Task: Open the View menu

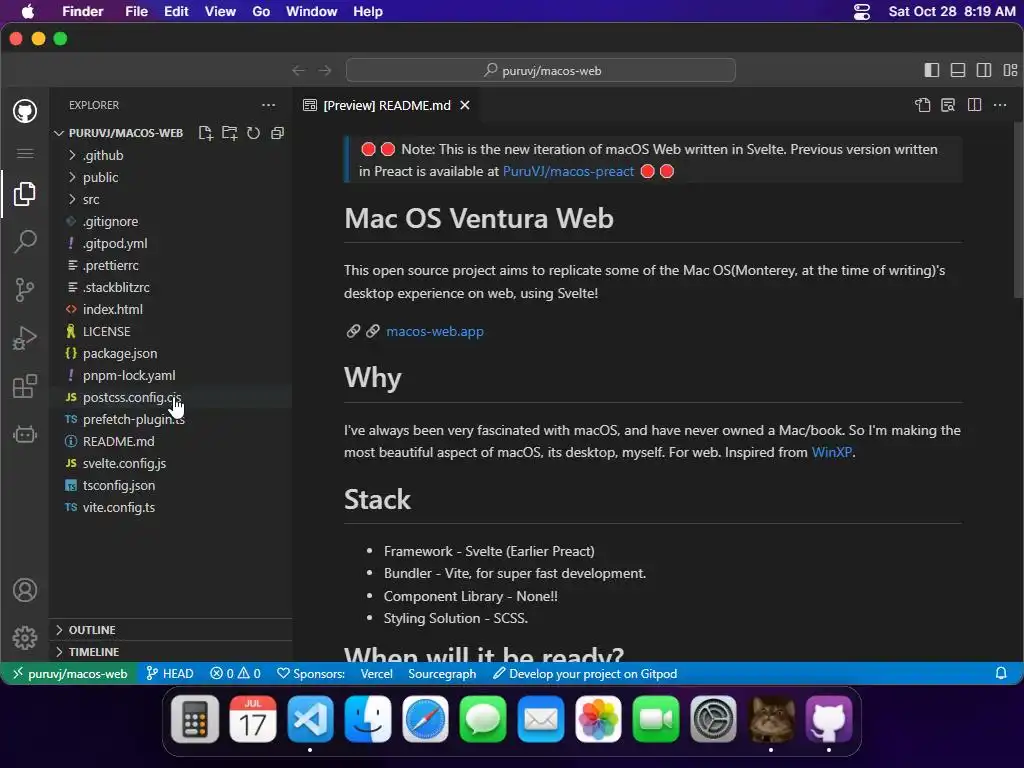Action: (x=220, y=12)
